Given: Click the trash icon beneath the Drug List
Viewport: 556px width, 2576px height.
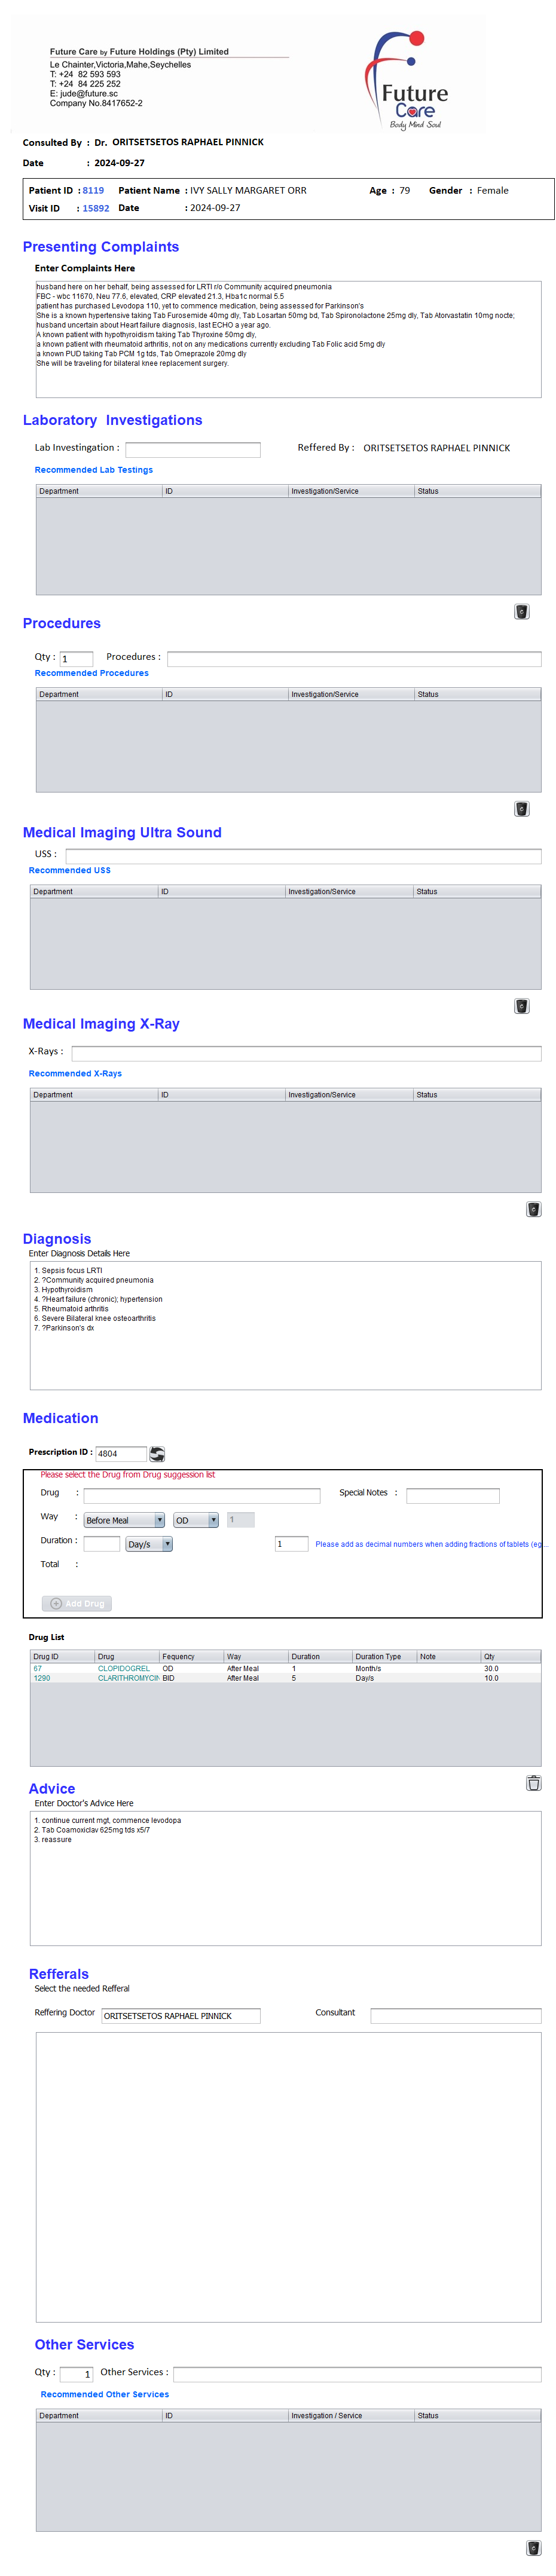Looking at the screenshot, I should pos(533,1782).
